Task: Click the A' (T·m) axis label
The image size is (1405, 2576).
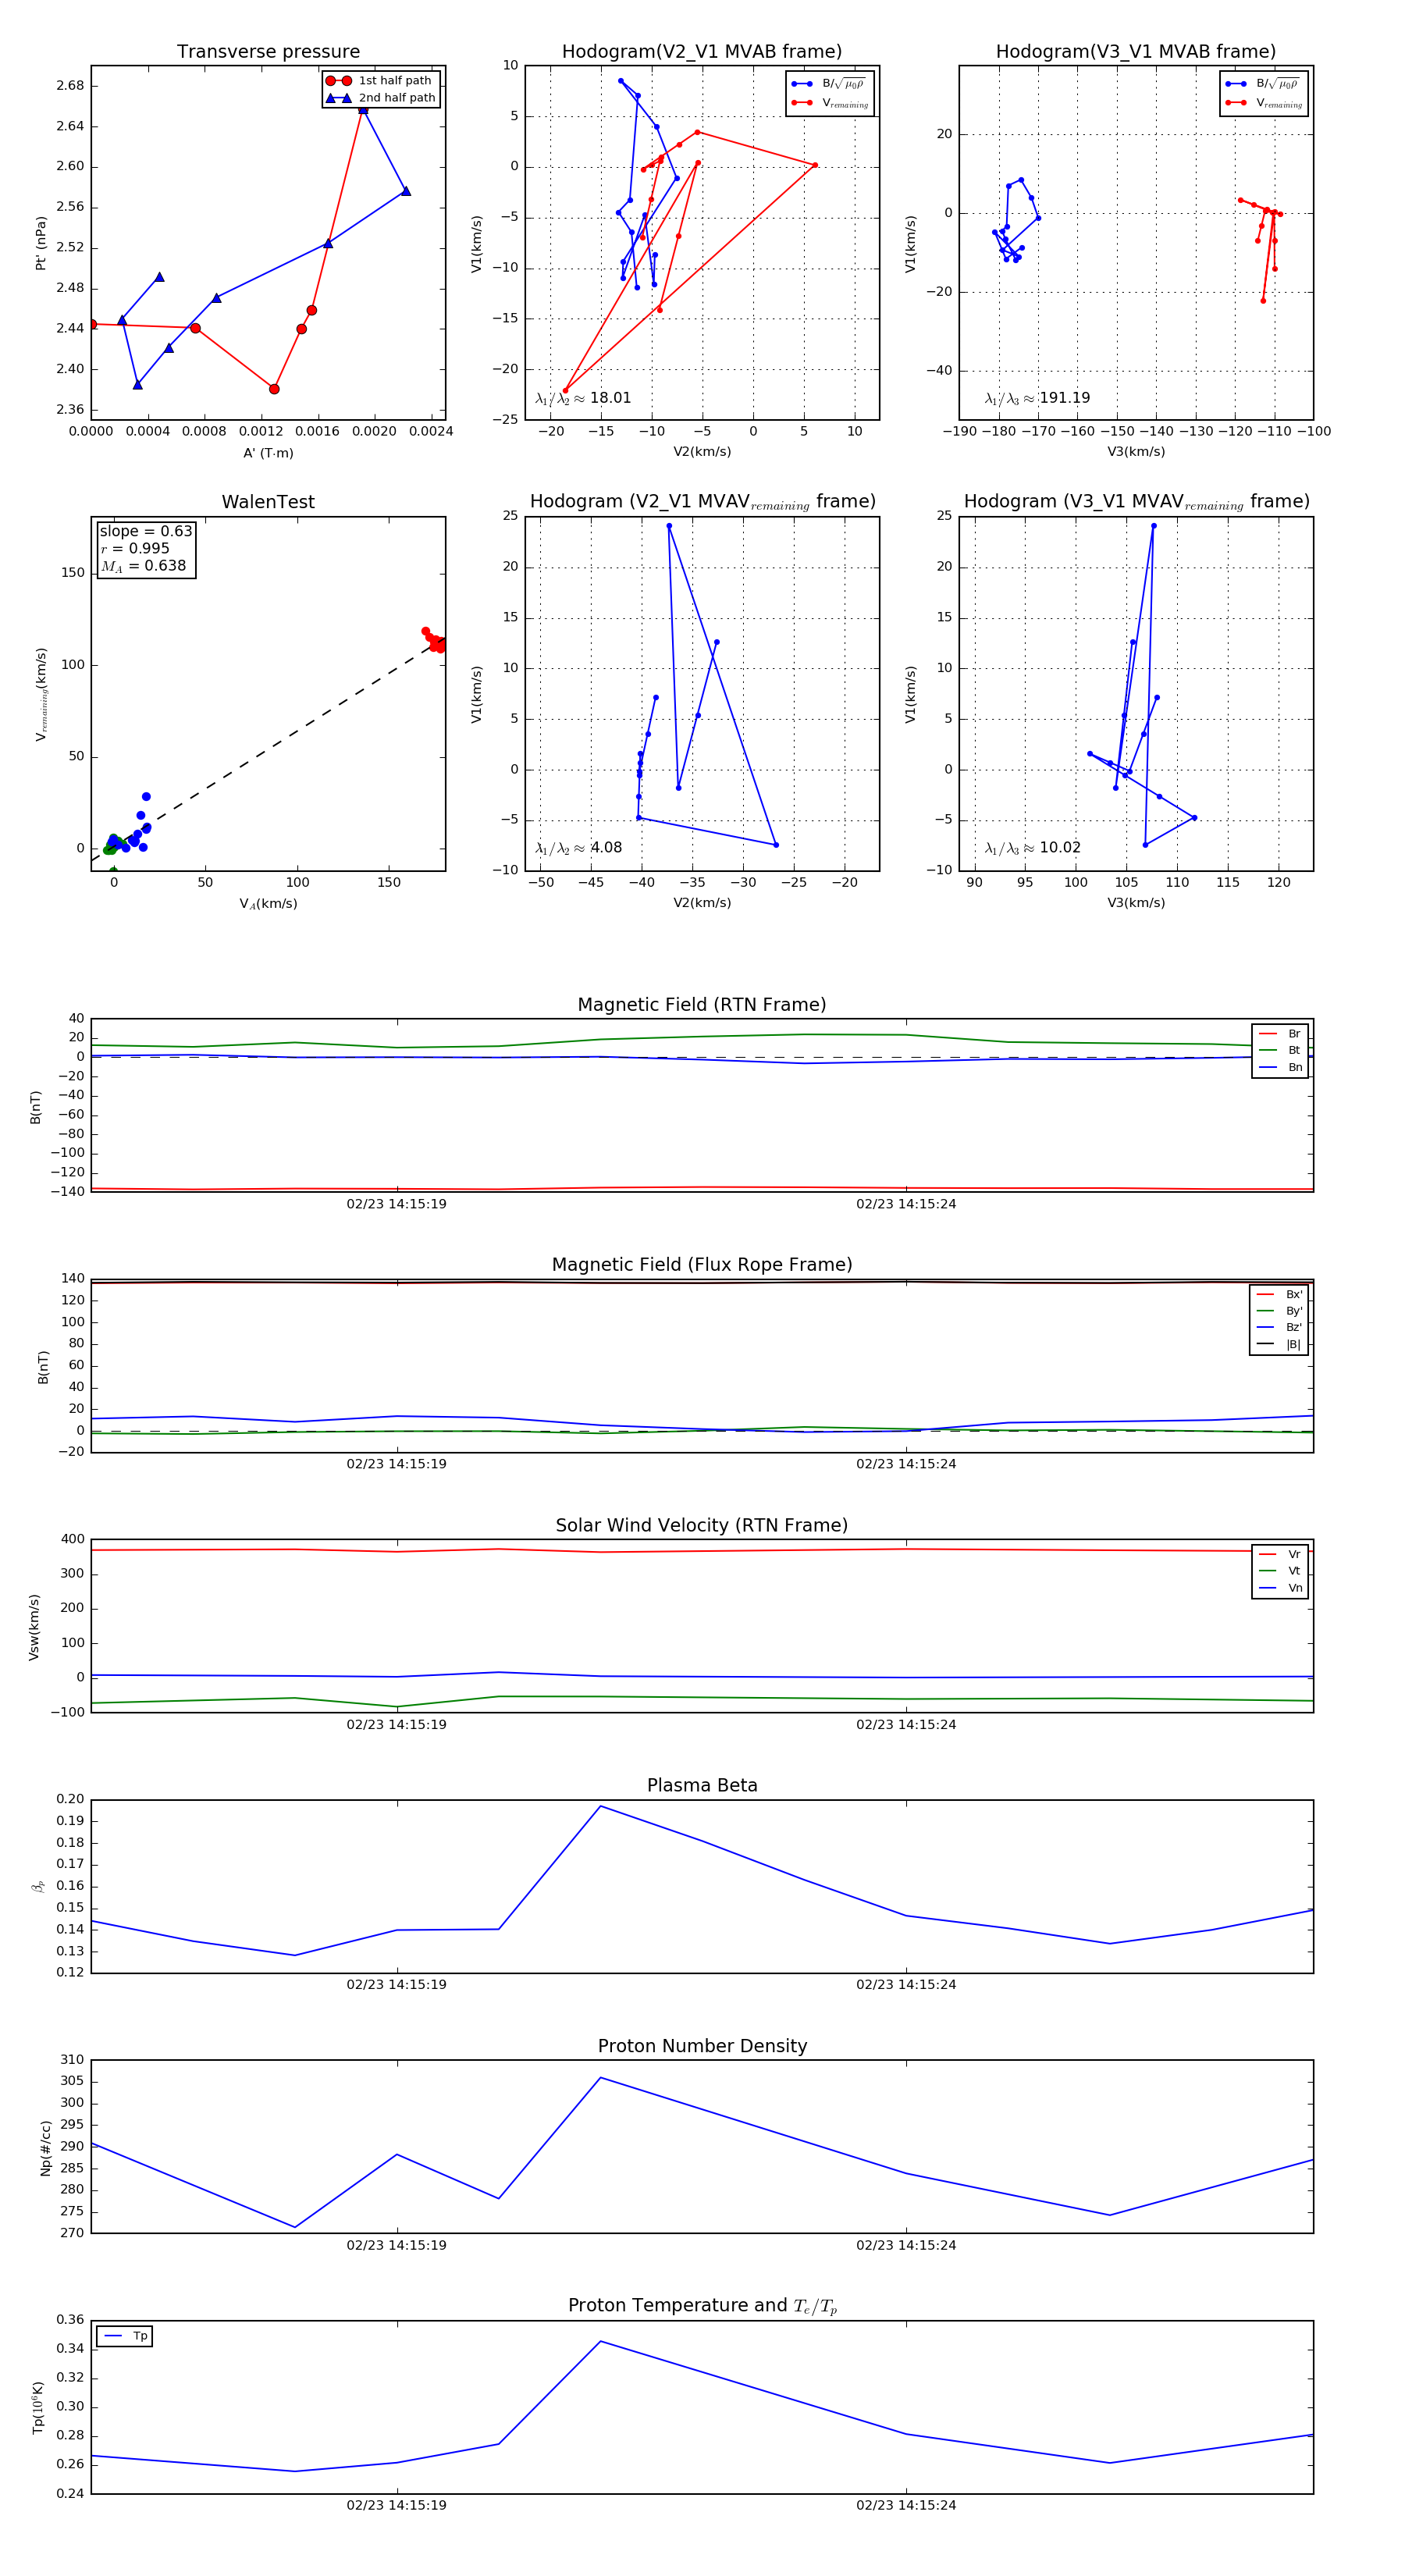Action: pyautogui.click(x=268, y=453)
